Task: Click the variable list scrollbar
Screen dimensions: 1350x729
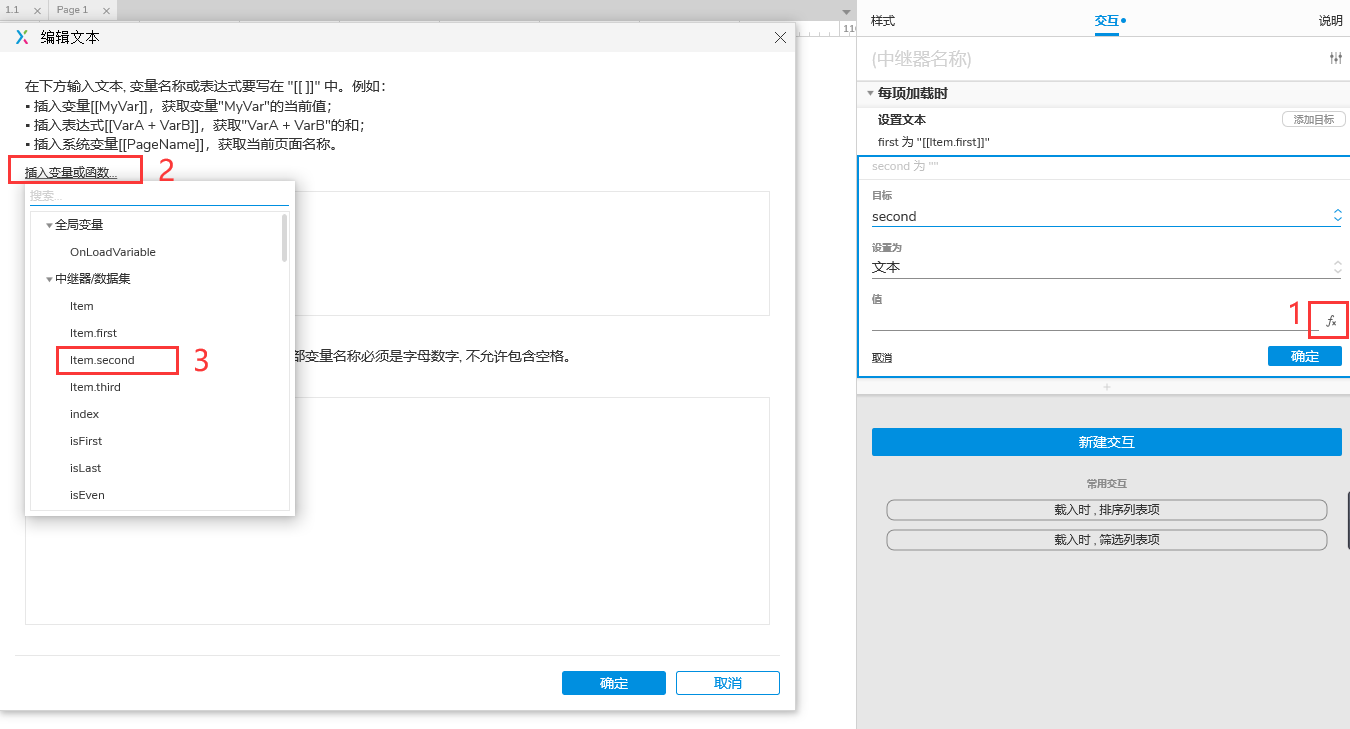Action: pyautogui.click(x=285, y=238)
